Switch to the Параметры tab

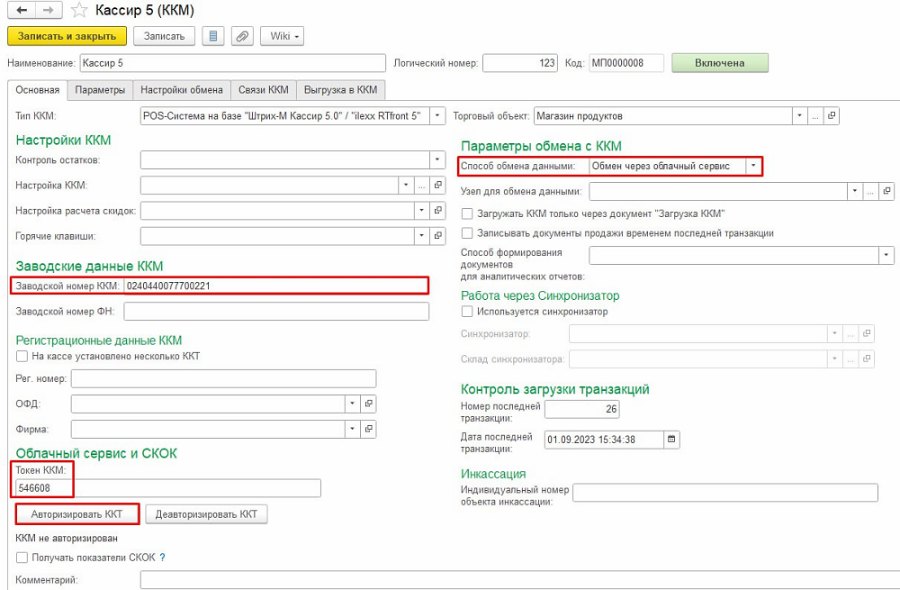[x=100, y=90]
